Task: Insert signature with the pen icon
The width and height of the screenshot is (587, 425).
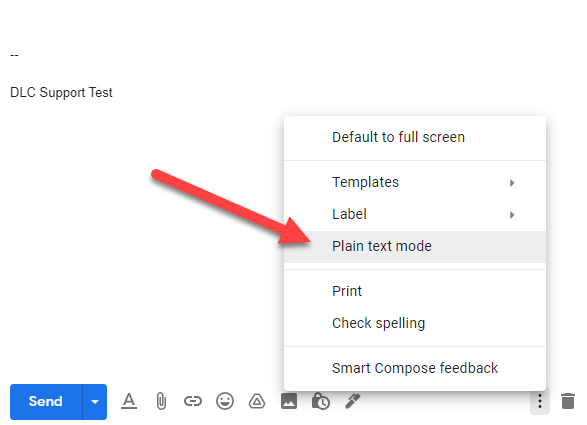Action: [x=353, y=401]
